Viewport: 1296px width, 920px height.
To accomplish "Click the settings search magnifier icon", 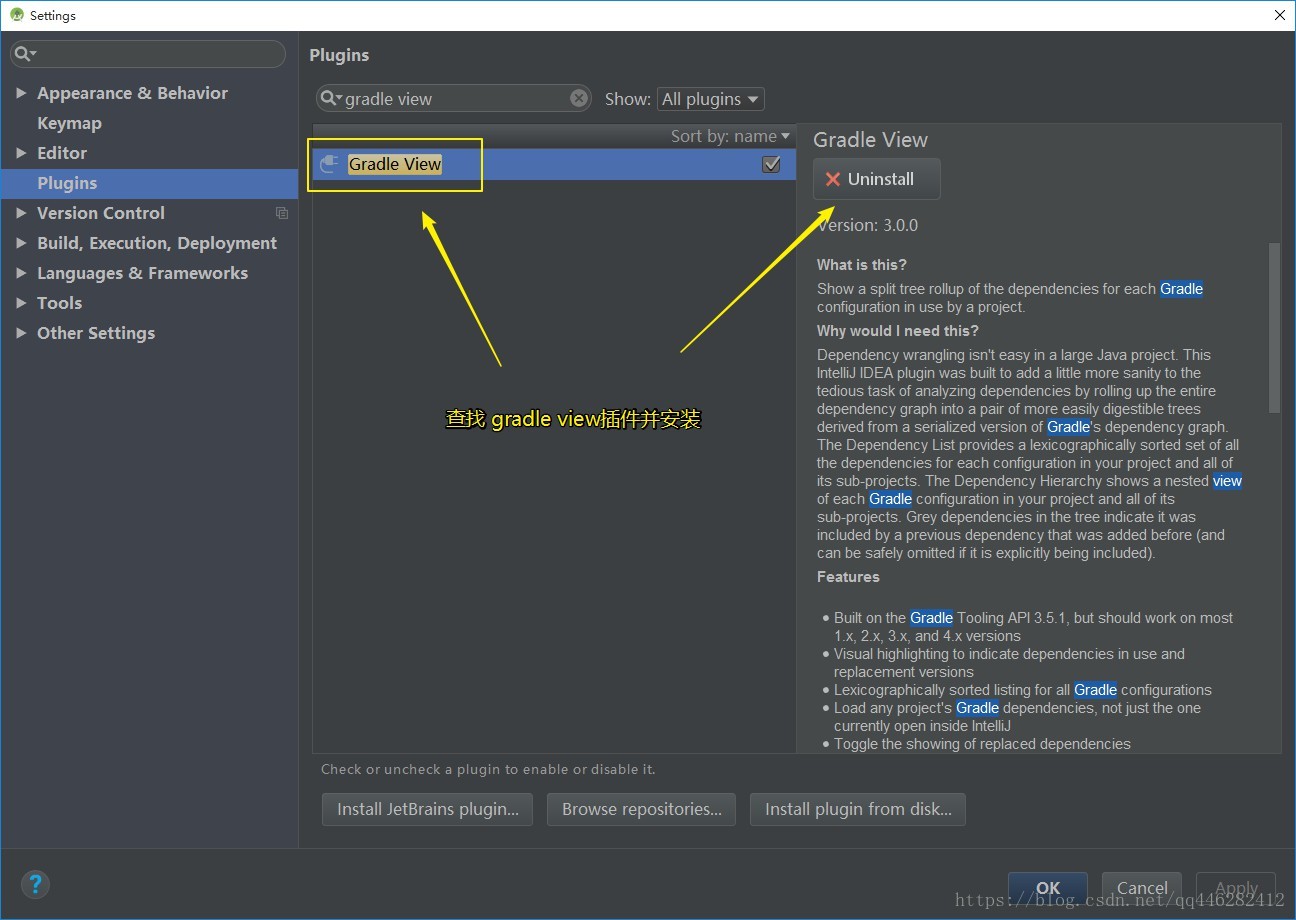I will [24, 54].
